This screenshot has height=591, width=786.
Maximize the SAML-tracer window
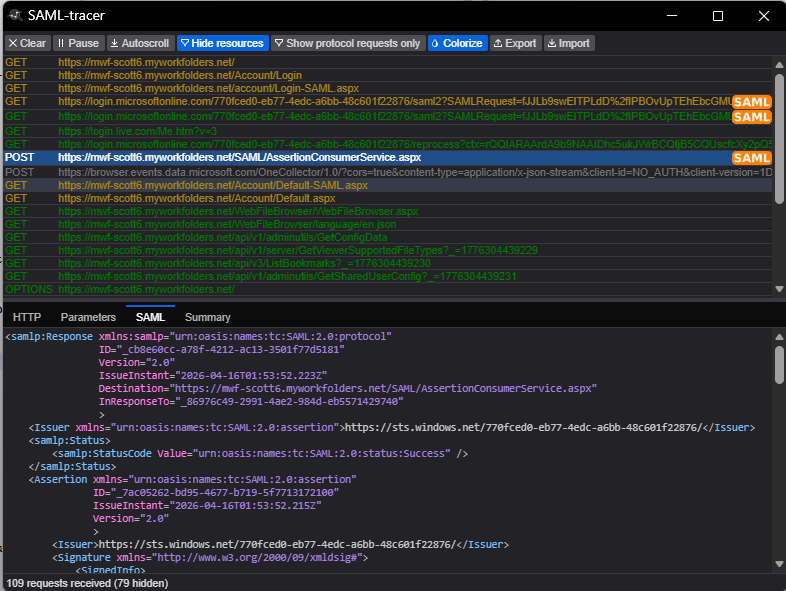717,16
